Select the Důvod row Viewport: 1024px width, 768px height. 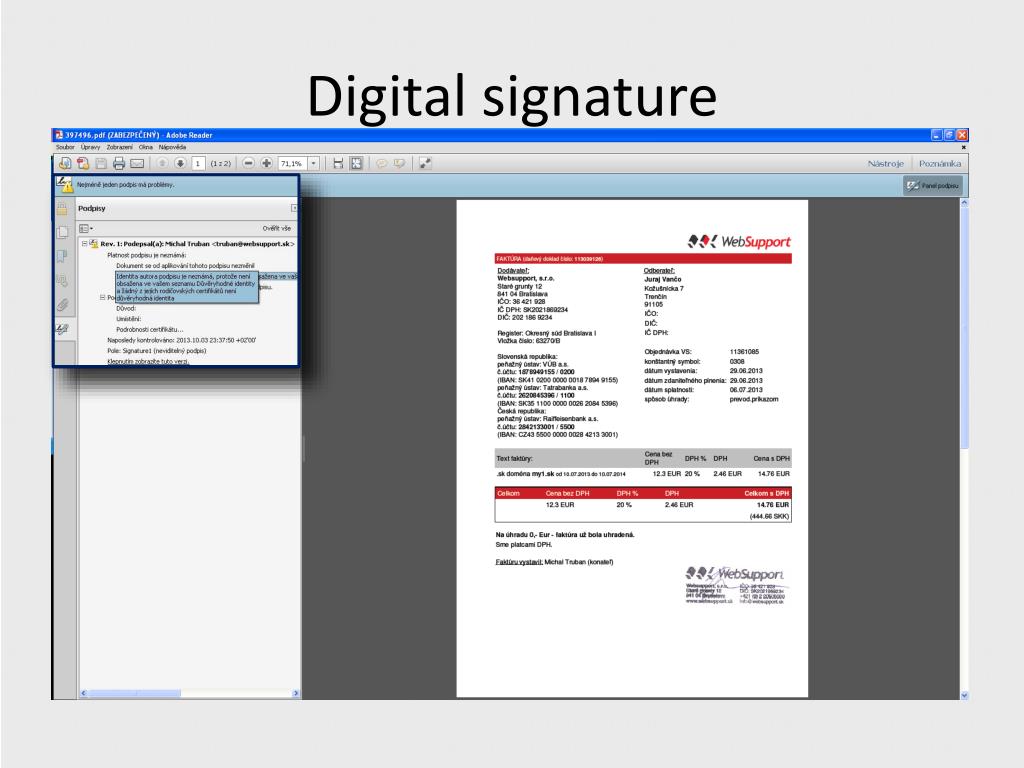(126, 308)
